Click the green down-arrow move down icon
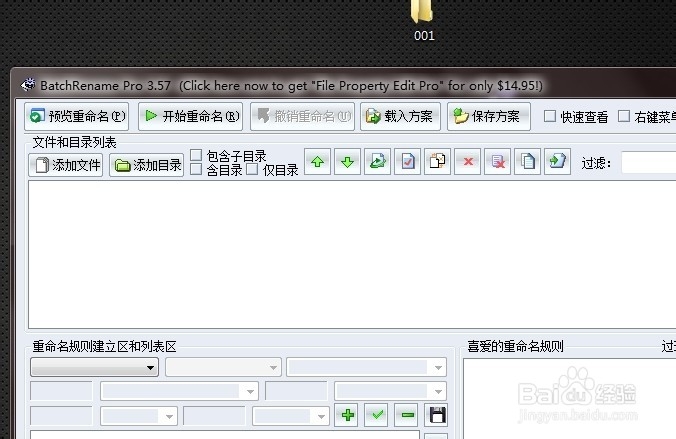The height and width of the screenshot is (439, 676). click(347, 162)
